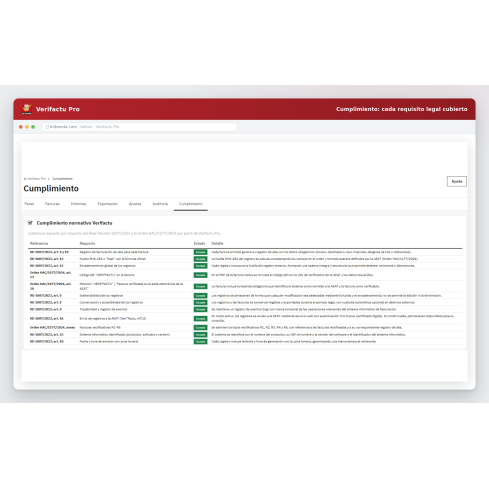The width and height of the screenshot is (489, 489).
Task: Click Cumple badge for Registro de facturación row
Action: click(x=200, y=252)
